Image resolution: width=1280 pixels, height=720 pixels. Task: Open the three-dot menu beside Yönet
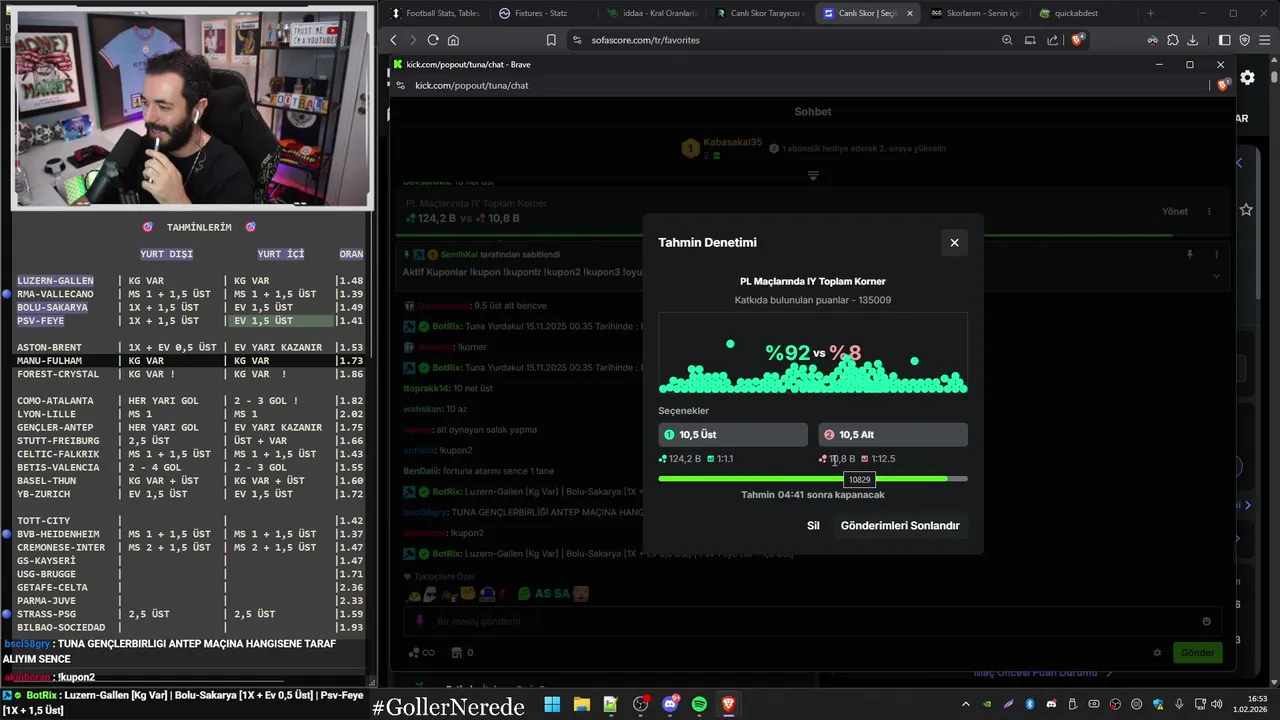(x=1209, y=211)
